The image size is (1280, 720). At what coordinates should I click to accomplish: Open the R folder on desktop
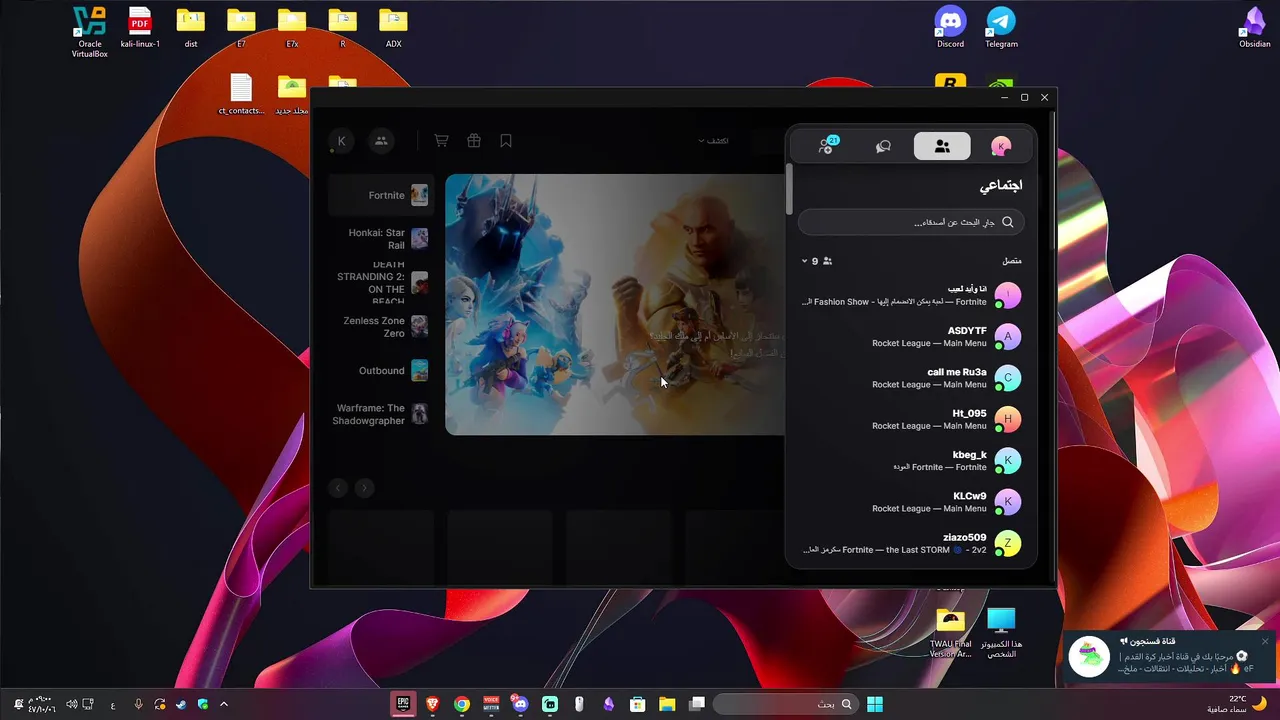point(342,29)
